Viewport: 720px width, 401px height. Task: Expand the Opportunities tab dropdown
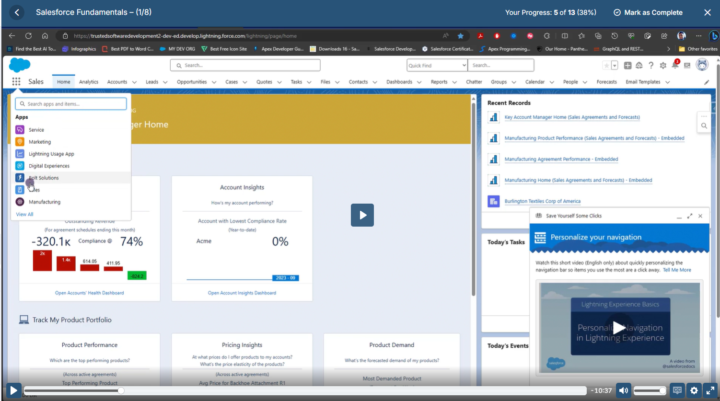(x=214, y=82)
